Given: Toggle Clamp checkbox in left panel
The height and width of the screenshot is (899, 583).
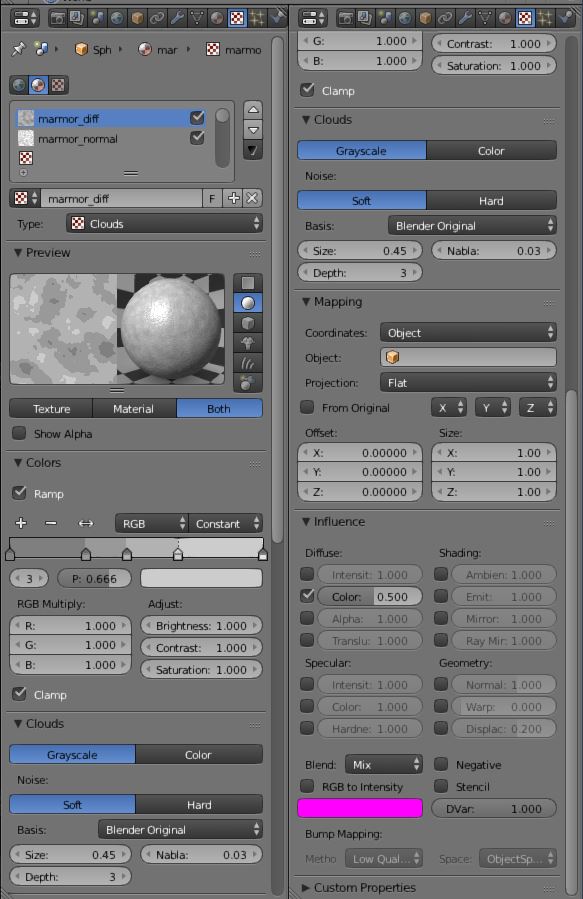Looking at the screenshot, I should 19,694.
